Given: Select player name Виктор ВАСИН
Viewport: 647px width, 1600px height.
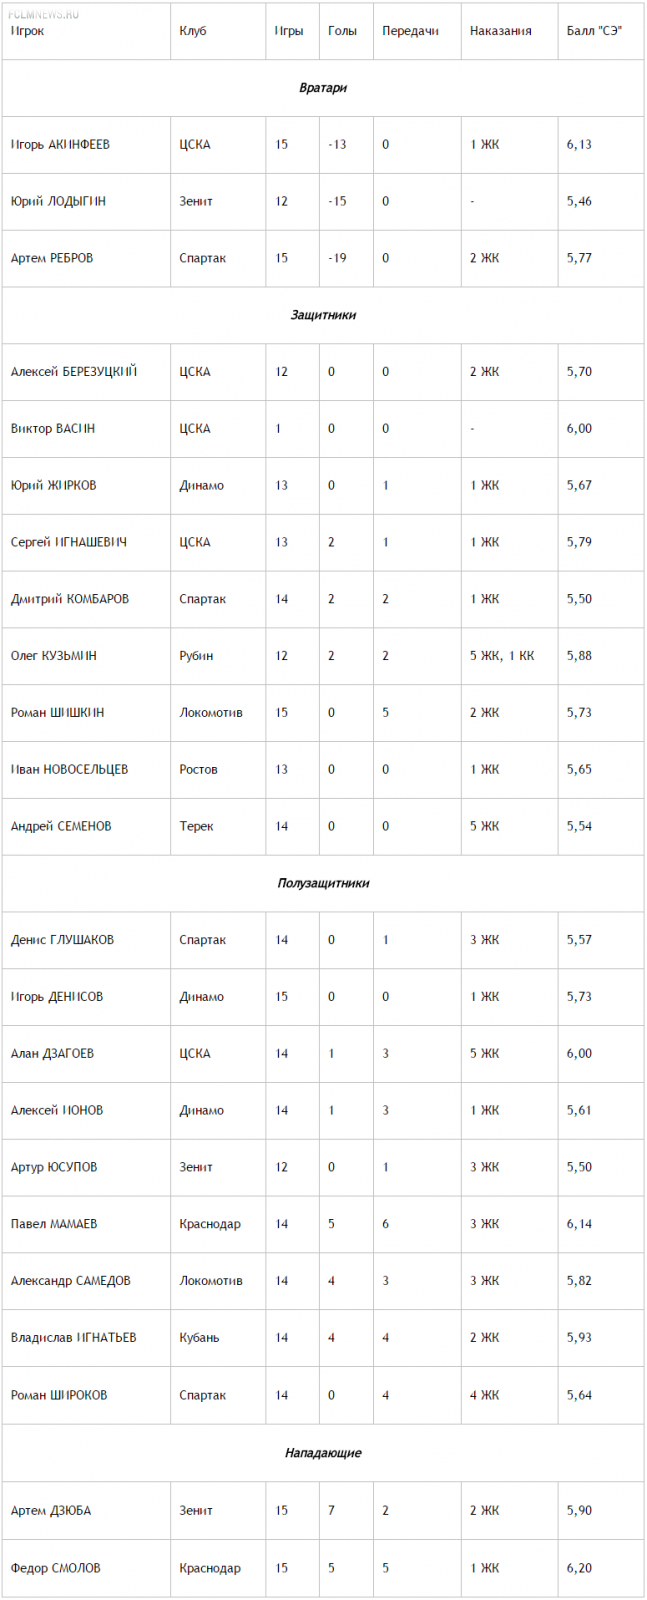Looking at the screenshot, I should coord(53,428).
